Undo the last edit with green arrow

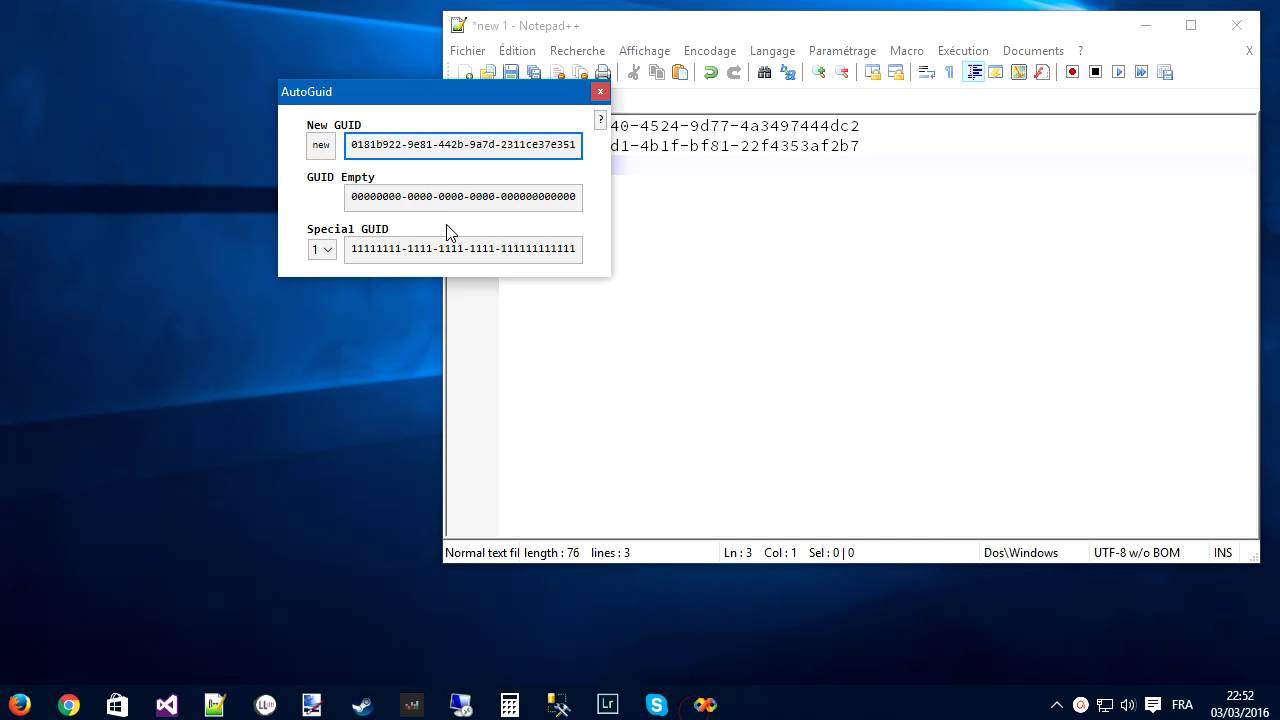pos(710,72)
